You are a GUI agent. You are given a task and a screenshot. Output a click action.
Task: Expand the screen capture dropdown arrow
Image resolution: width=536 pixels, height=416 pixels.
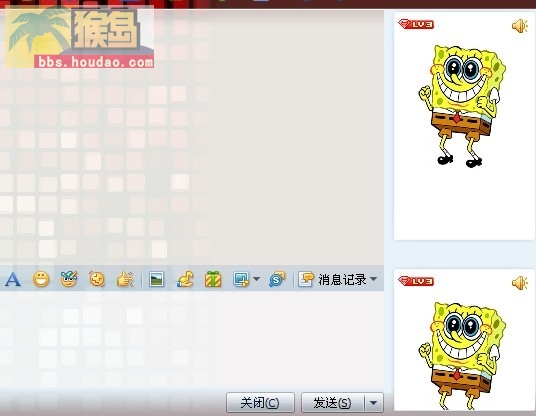pos(256,279)
